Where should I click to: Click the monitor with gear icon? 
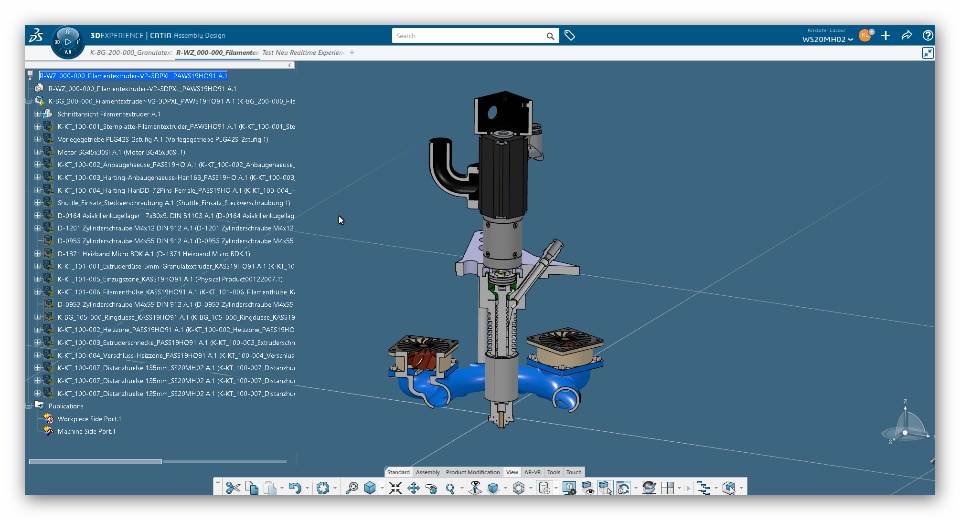point(569,488)
